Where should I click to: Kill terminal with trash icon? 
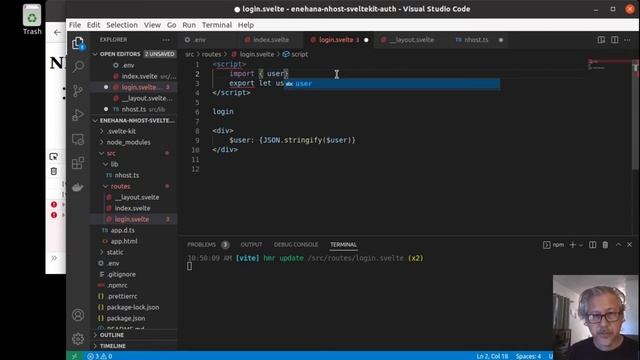[605, 244]
